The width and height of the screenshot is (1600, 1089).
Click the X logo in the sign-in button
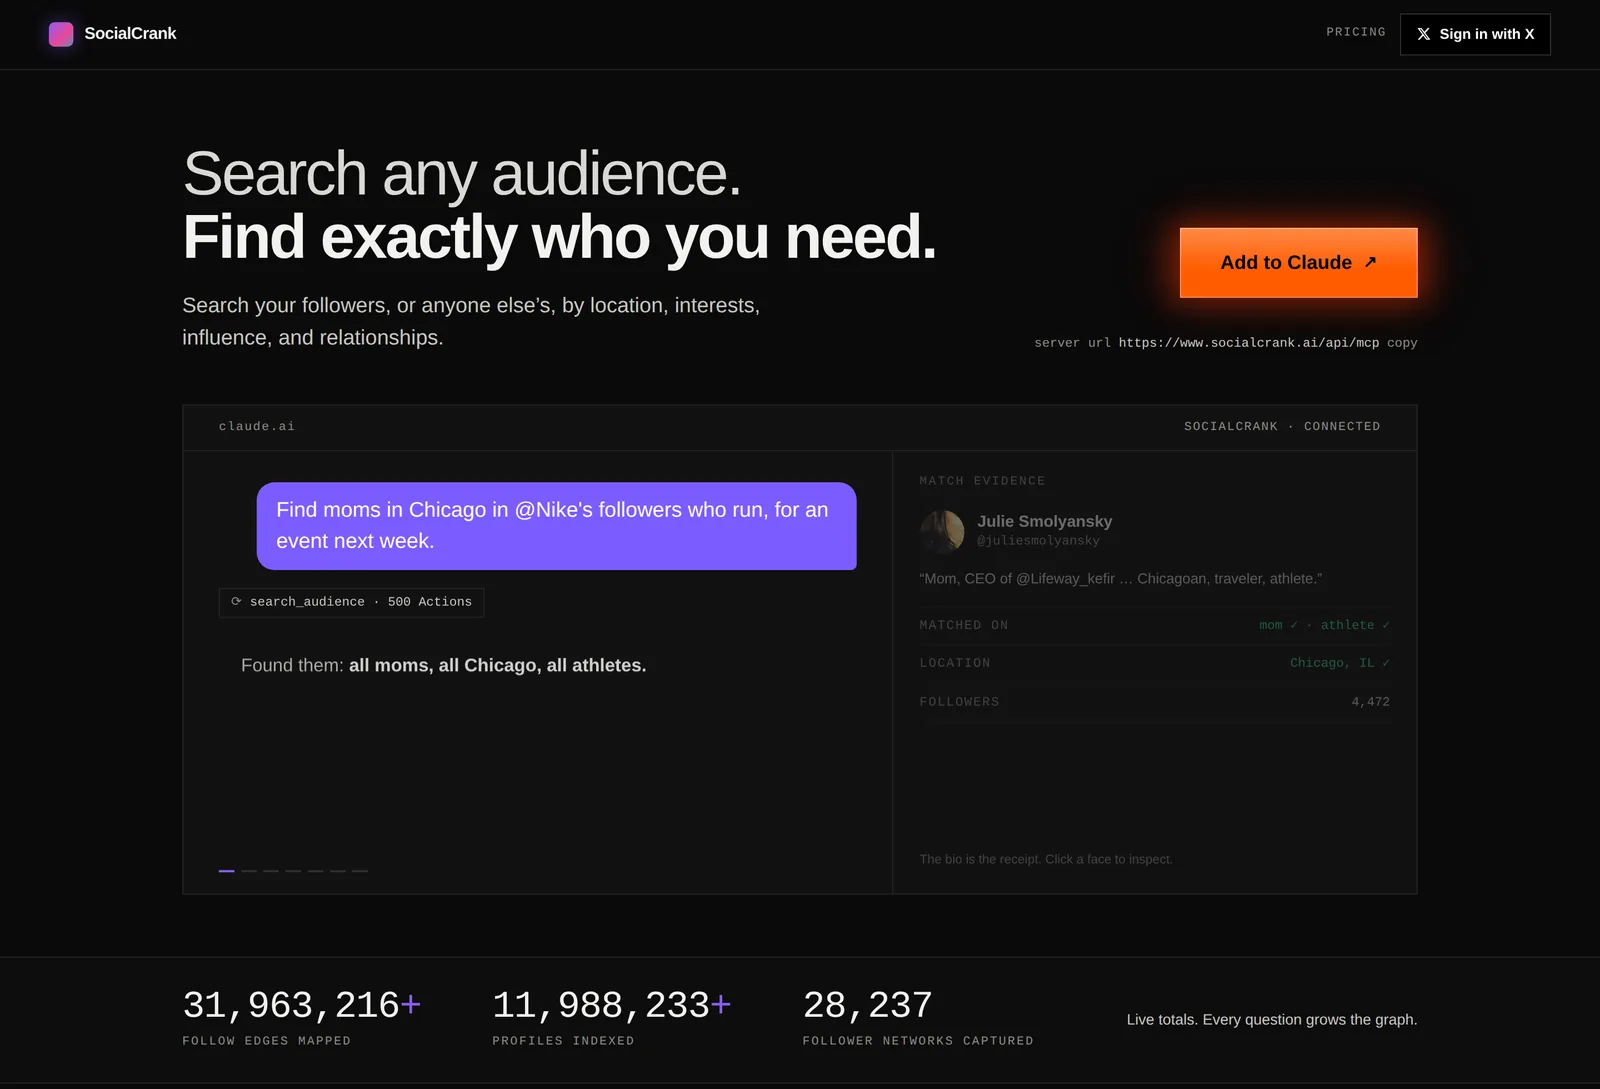1424,34
